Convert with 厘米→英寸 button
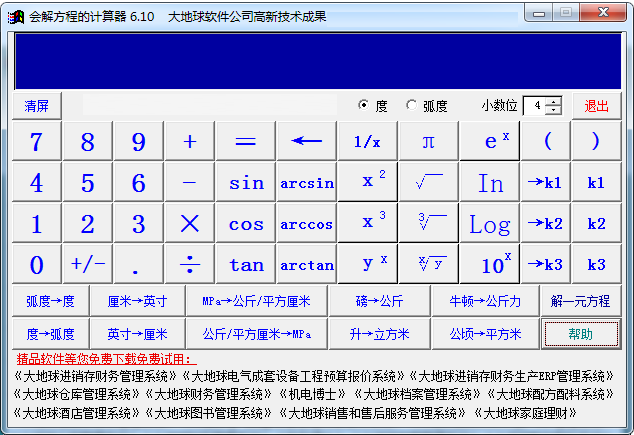Screen dimensions: 634x435 pos(138,301)
